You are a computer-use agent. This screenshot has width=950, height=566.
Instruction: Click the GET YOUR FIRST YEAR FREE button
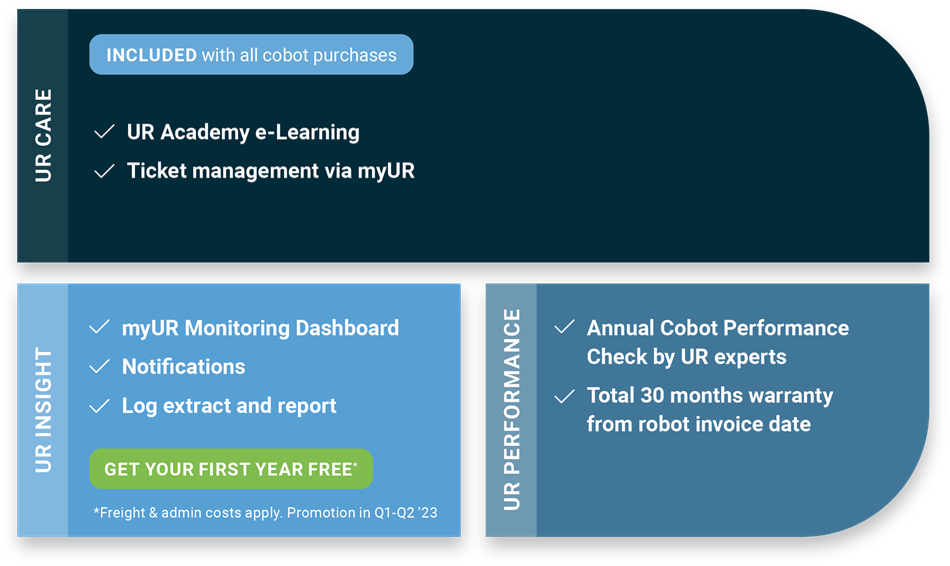tap(231, 469)
